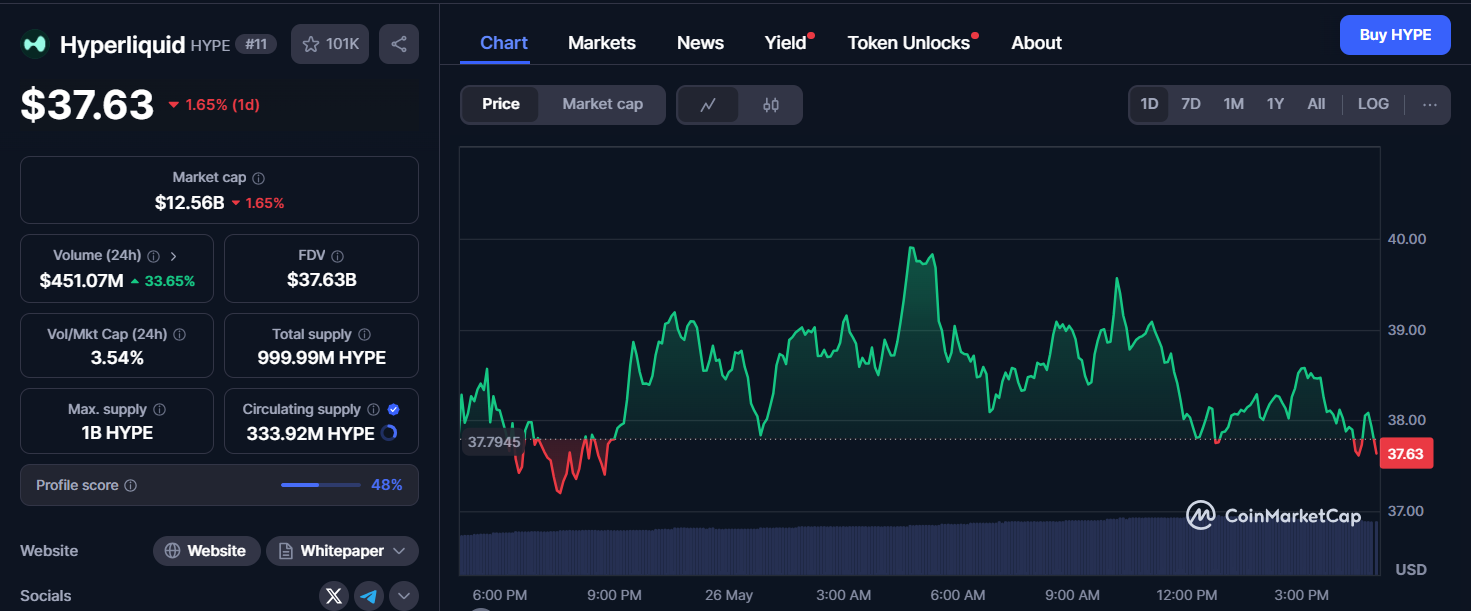Open the News tab

[x=700, y=43]
